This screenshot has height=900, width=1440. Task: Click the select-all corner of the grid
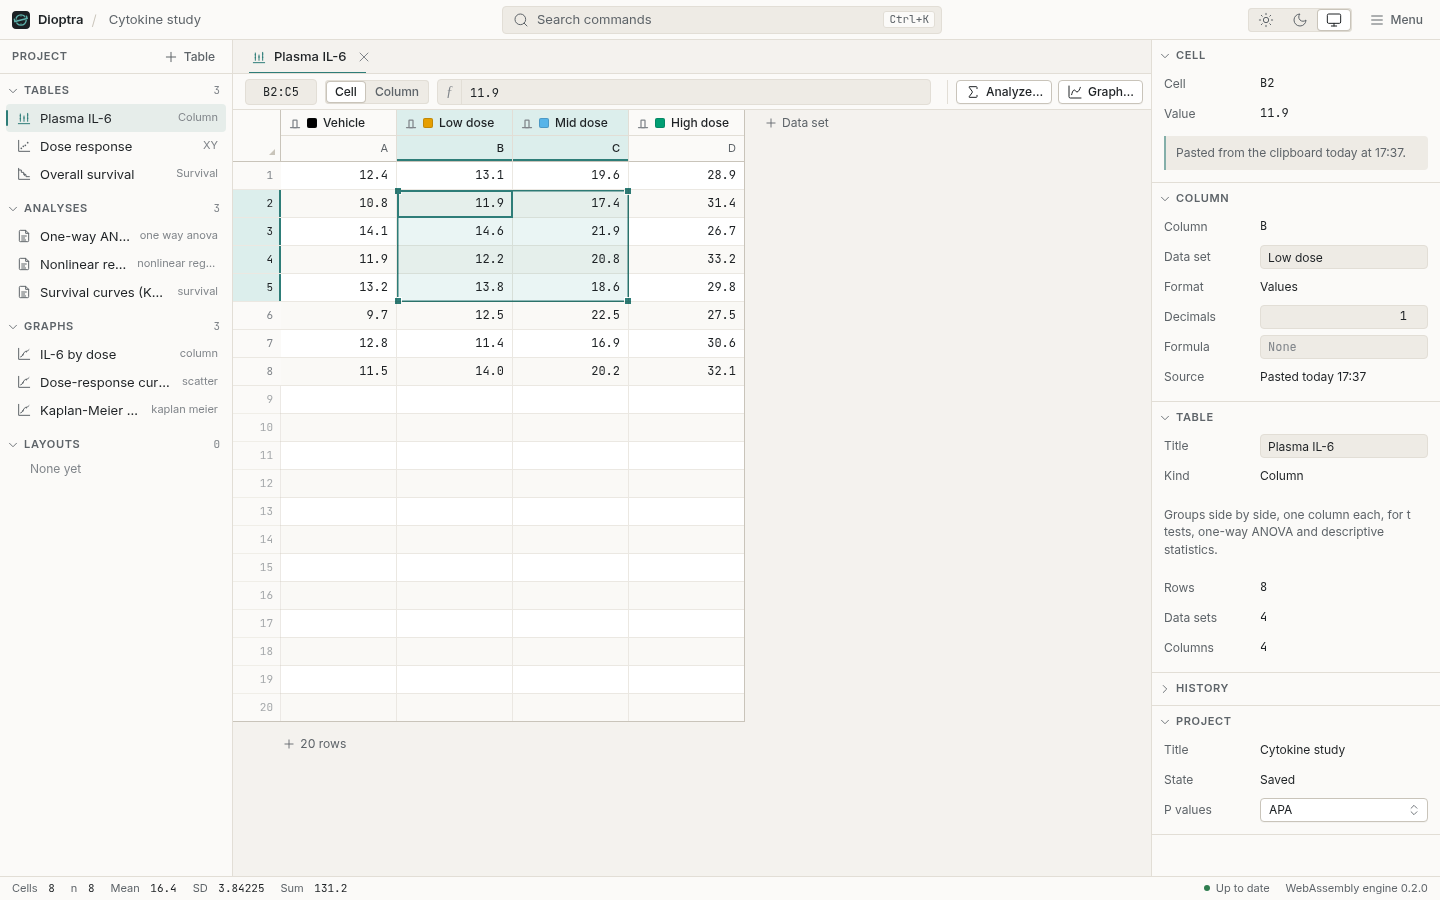257,136
